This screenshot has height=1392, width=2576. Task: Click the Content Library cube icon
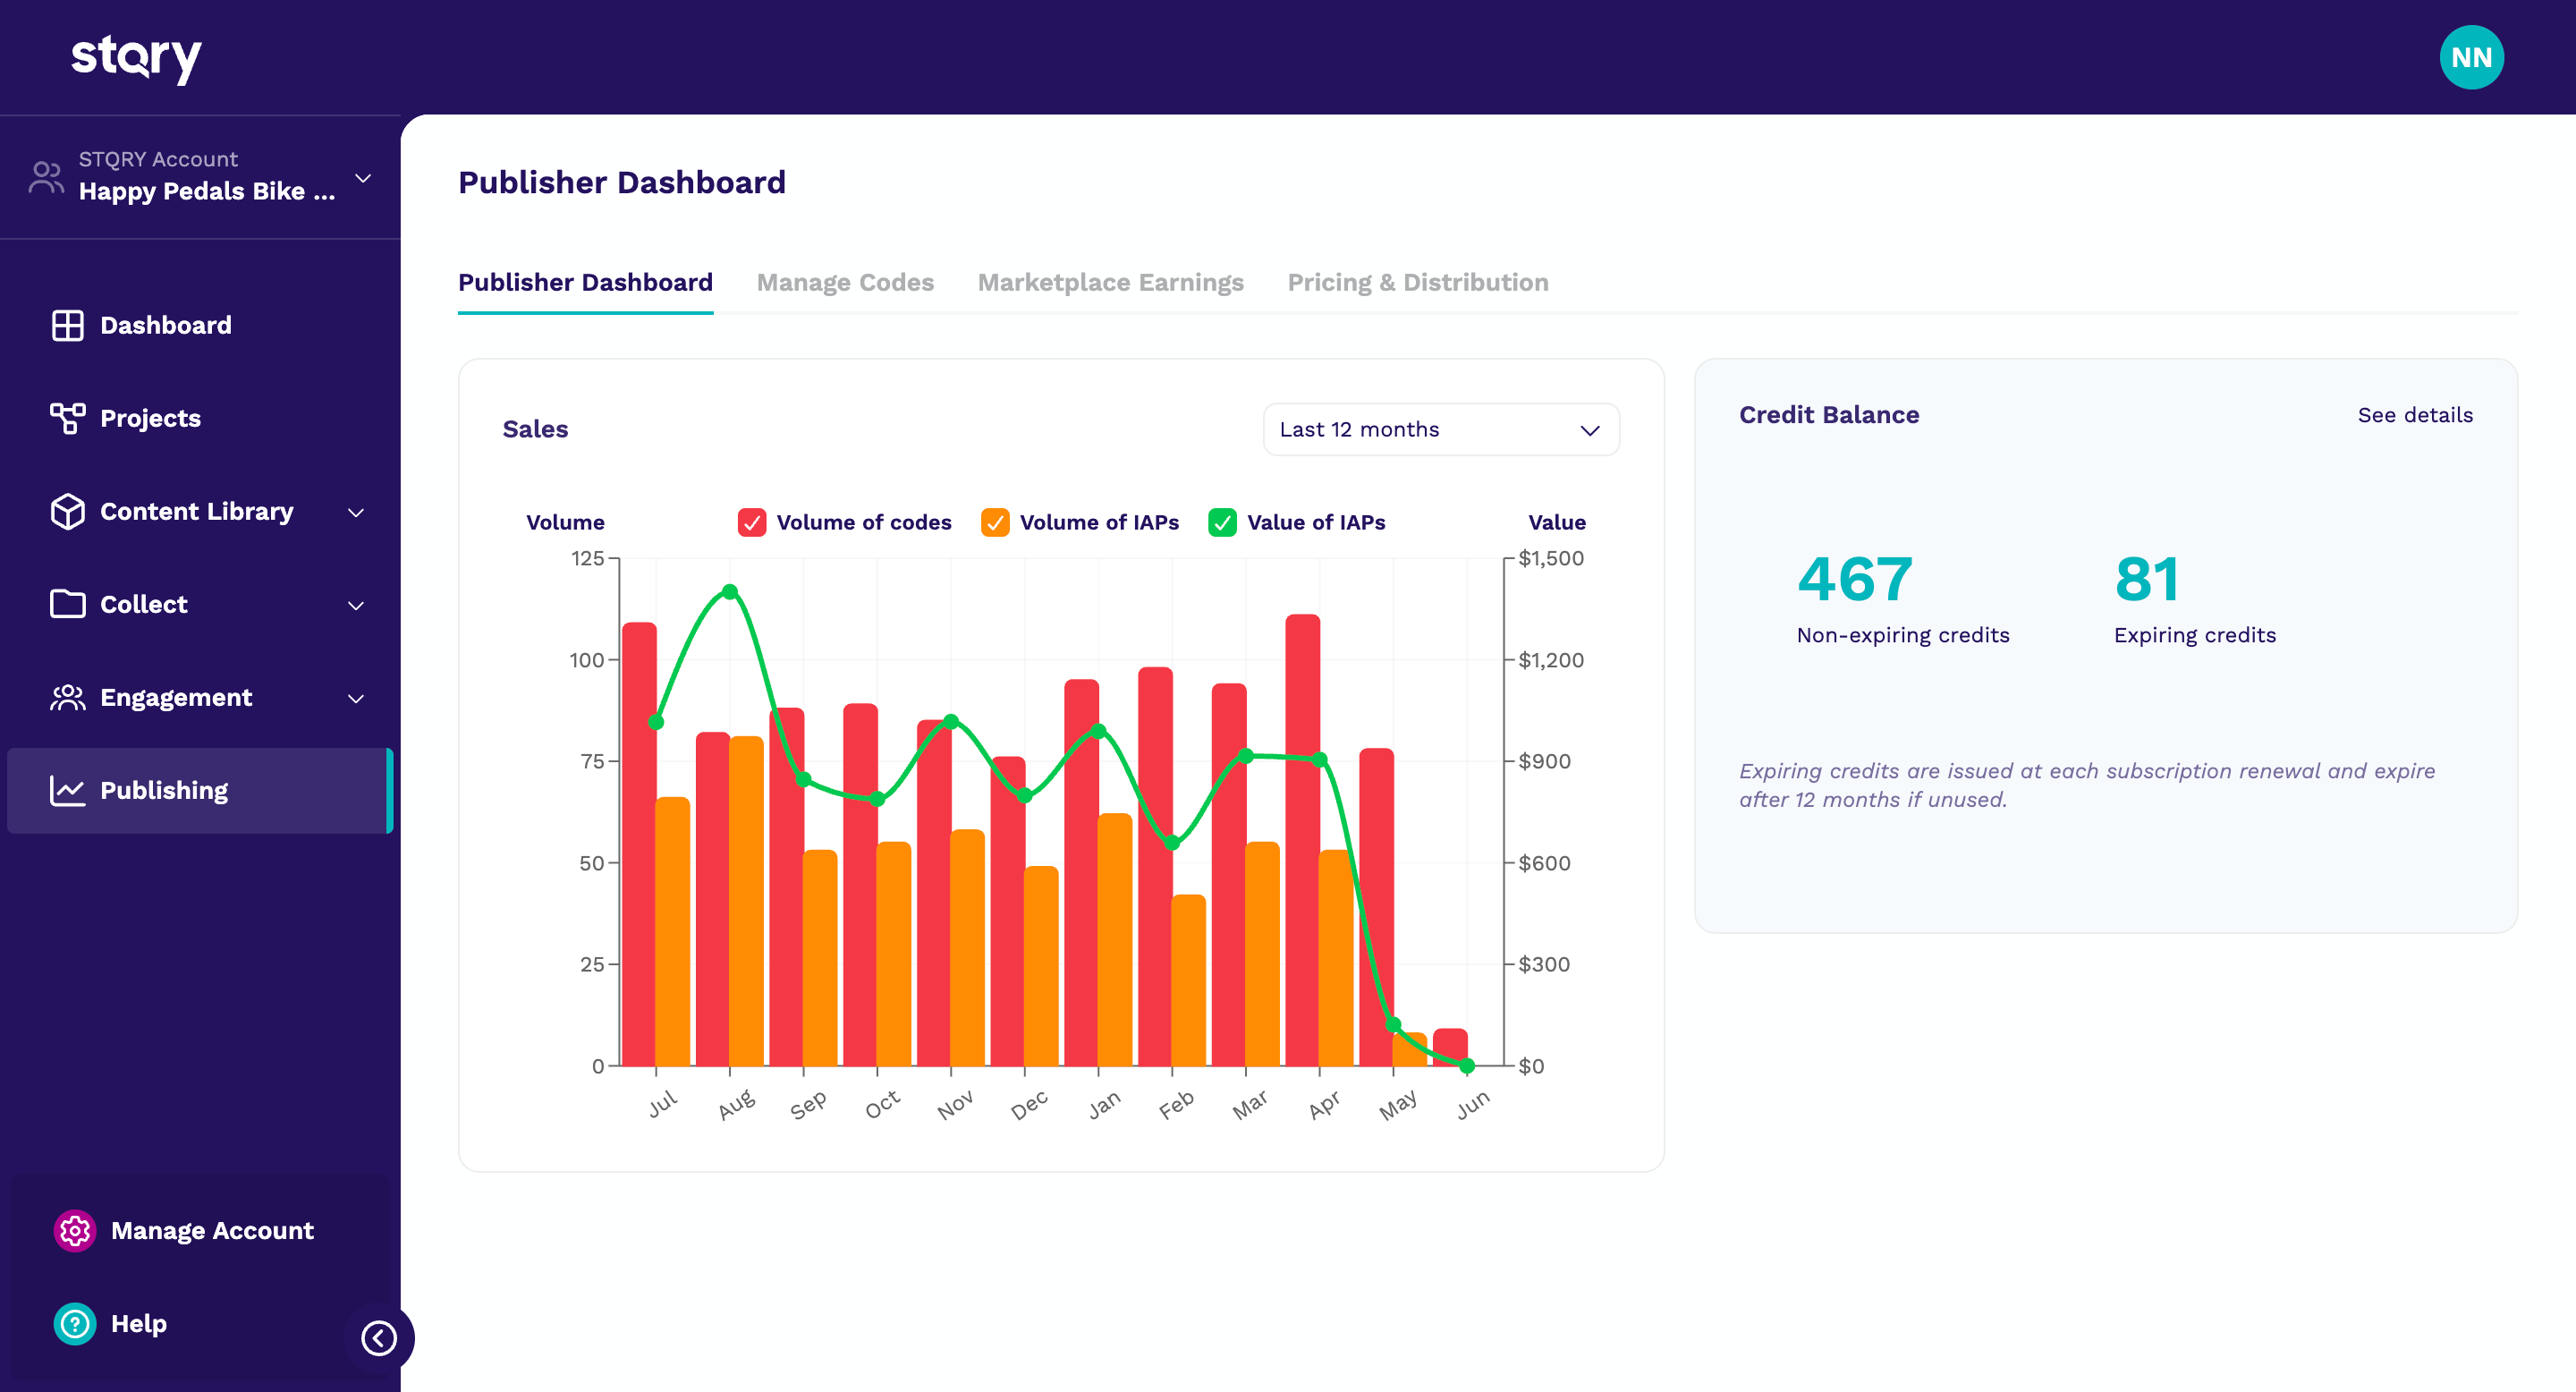(x=68, y=511)
